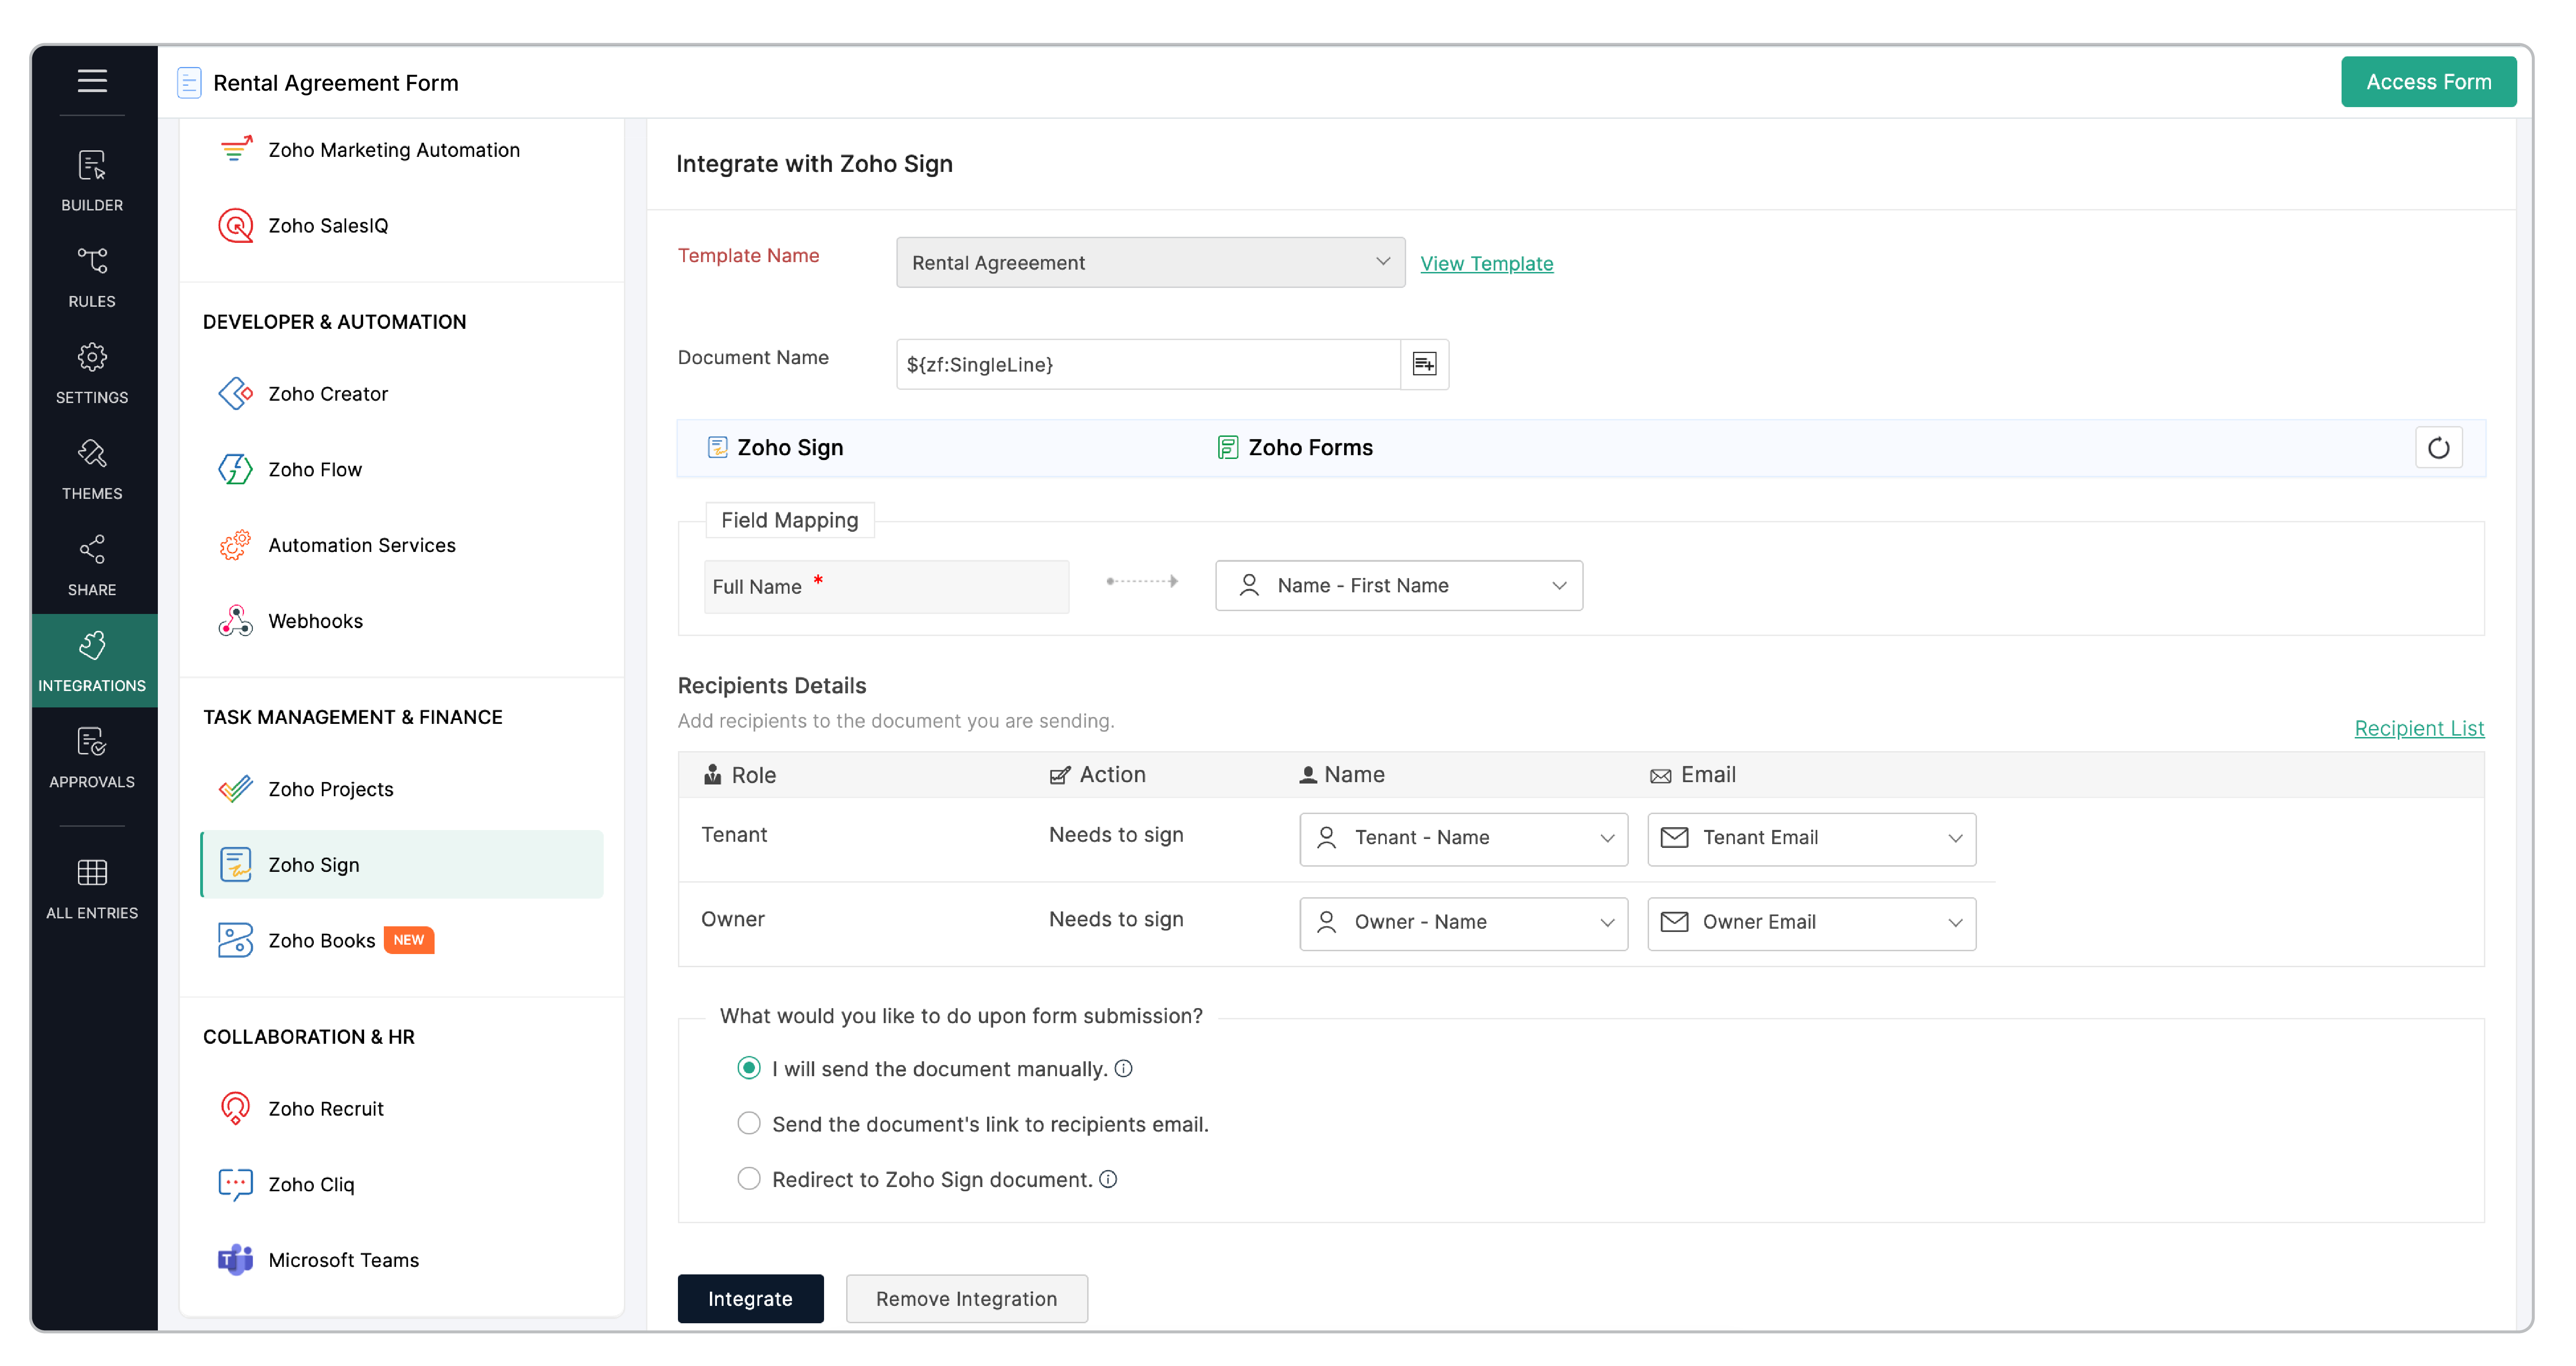Expand the Template Name dropdown
The width and height of the screenshot is (2576, 1366).
(1149, 262)
